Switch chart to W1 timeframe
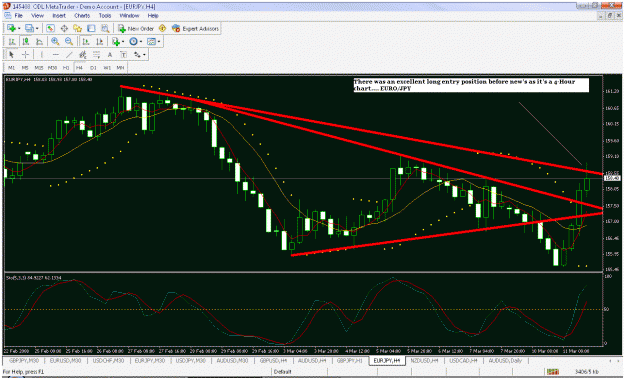This screenshot has height=378, width=625. [x=107, y=68]
